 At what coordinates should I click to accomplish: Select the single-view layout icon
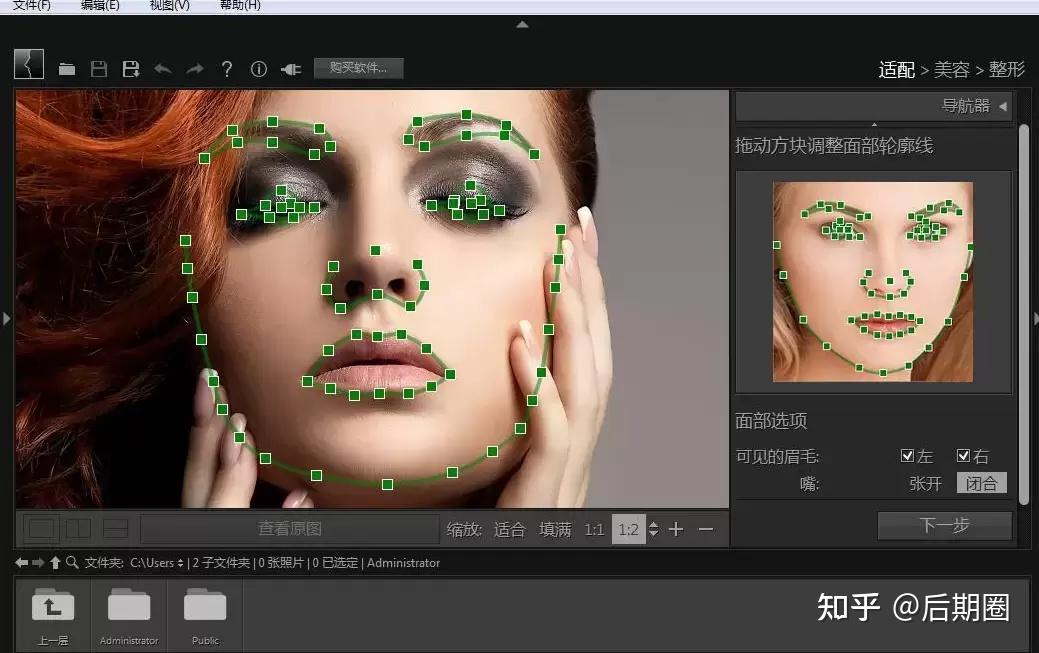click(40, 528)
